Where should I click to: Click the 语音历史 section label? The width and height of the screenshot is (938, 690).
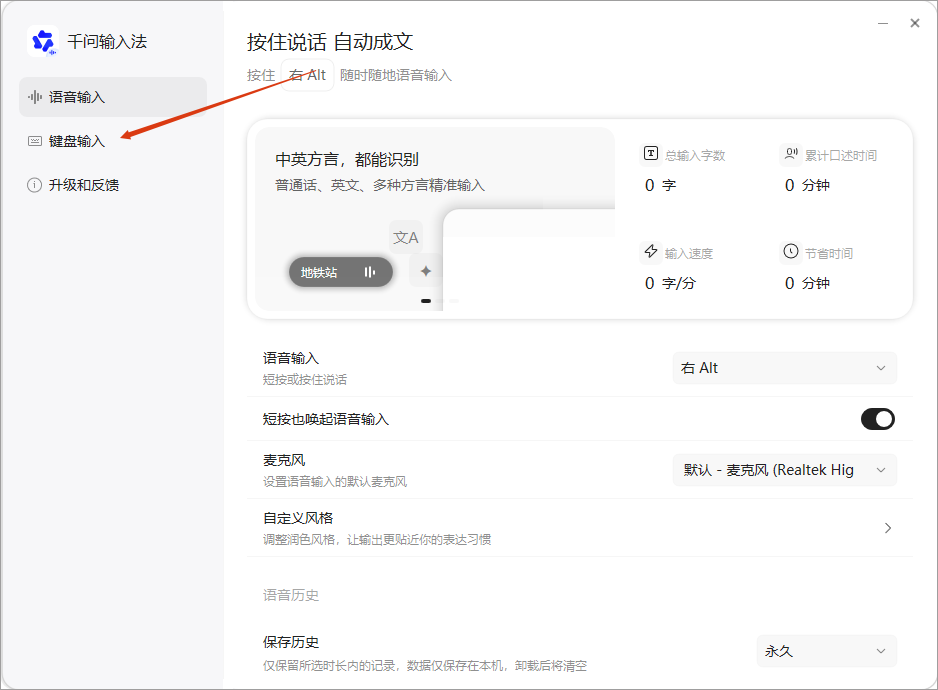(x=291, y=595)
